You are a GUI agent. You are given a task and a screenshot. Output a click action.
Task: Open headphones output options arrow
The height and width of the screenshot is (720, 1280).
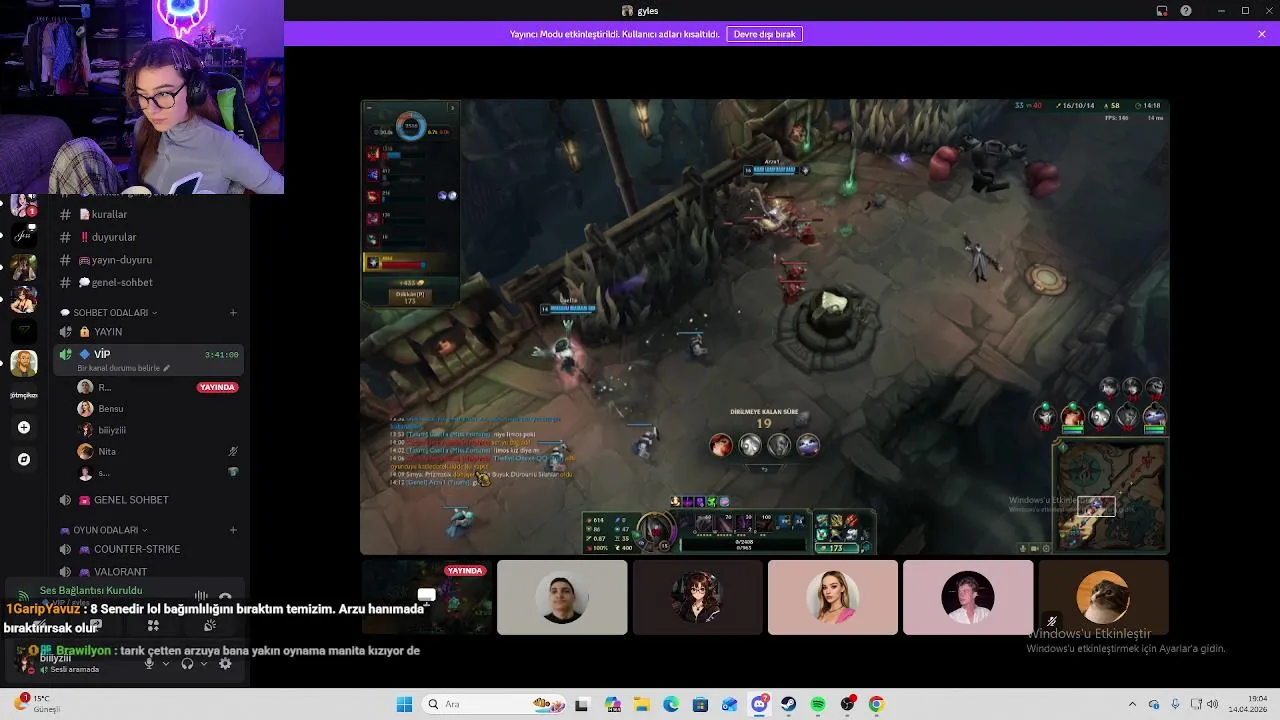204,664
